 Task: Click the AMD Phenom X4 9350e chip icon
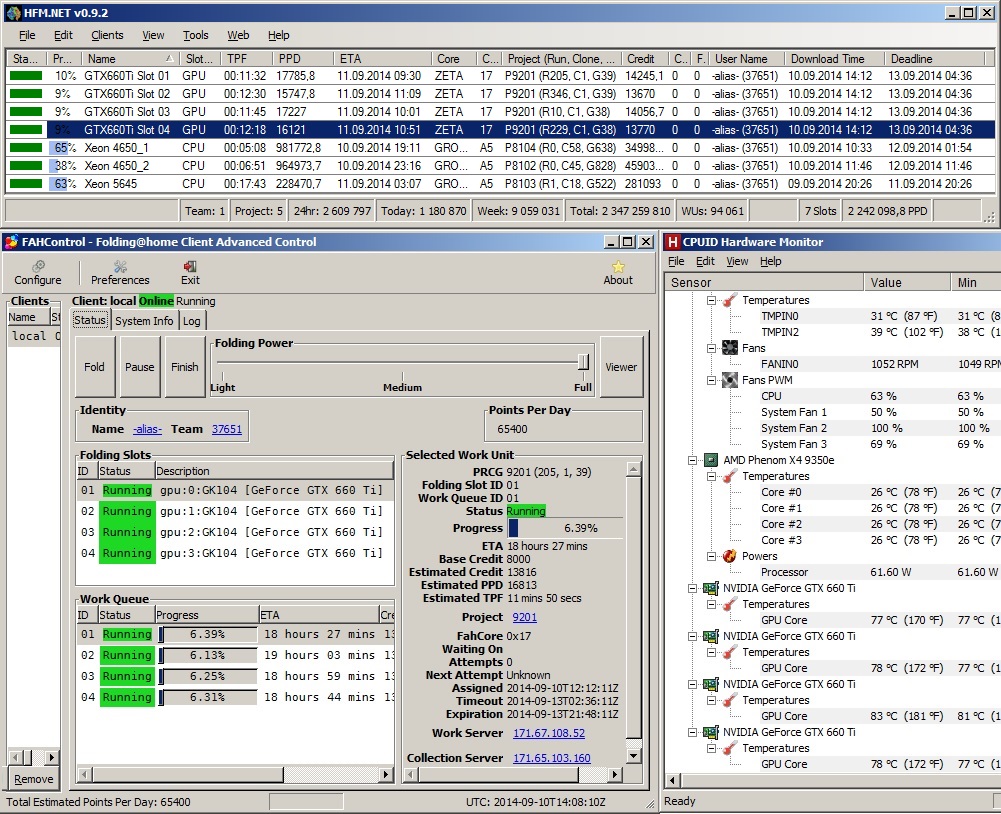pyautogui.click(x=711, y=460)
